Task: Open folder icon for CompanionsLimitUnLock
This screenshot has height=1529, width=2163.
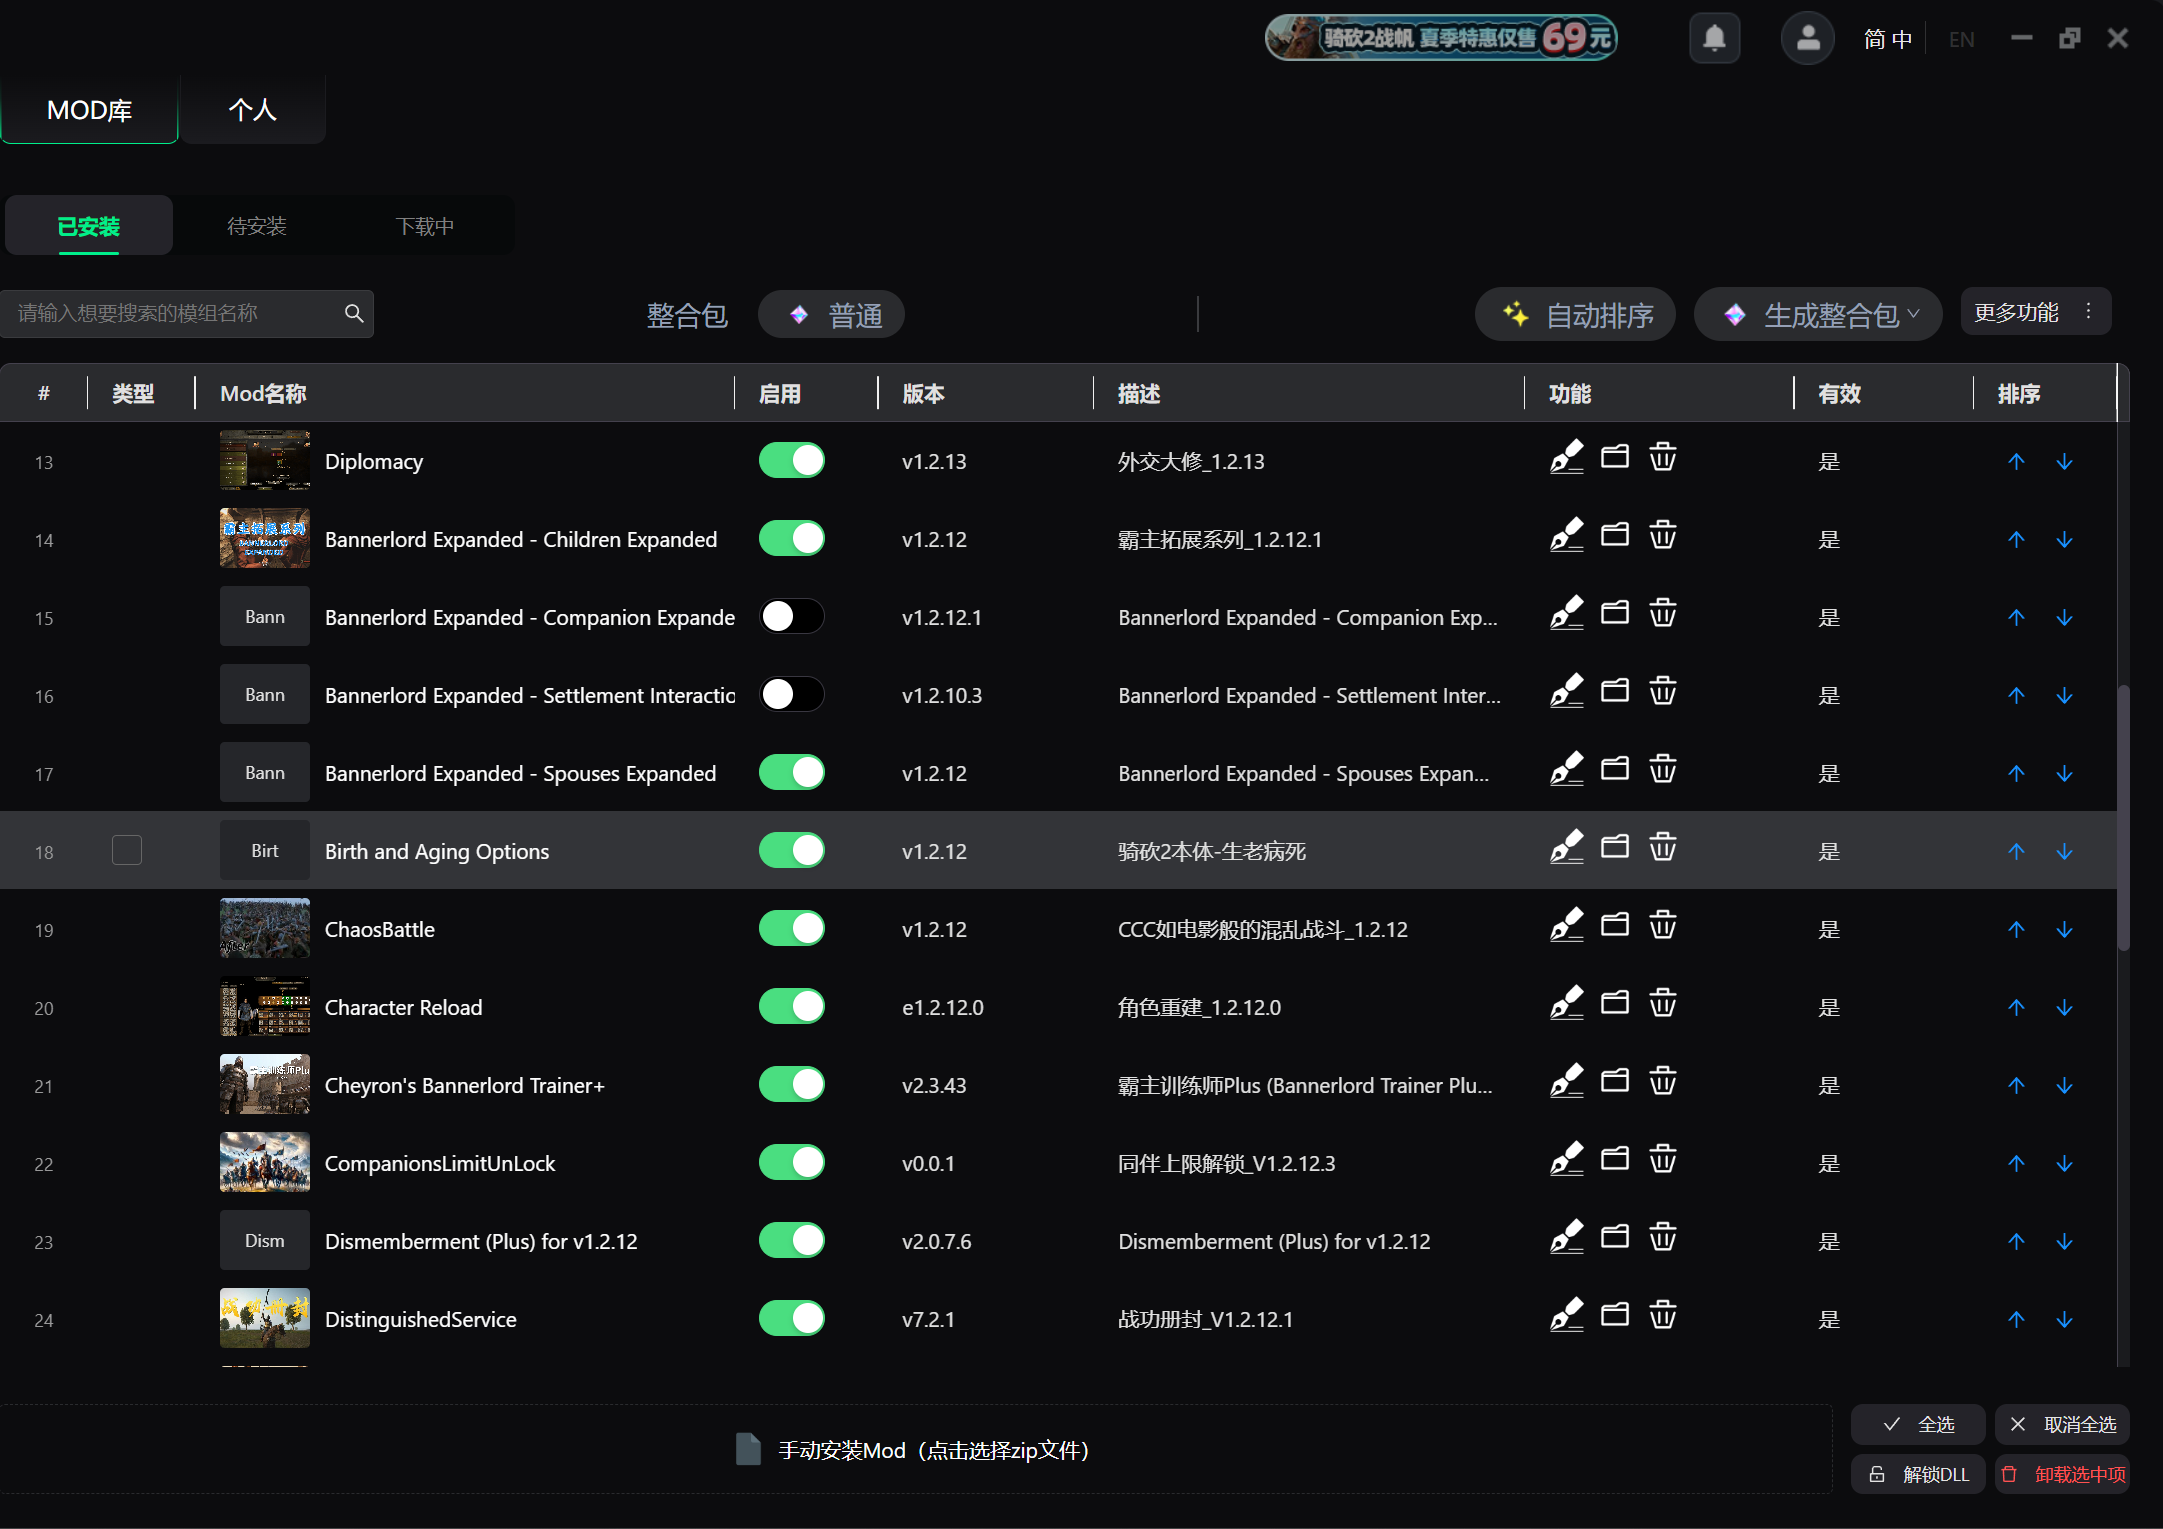Action: (1615, 1159)
